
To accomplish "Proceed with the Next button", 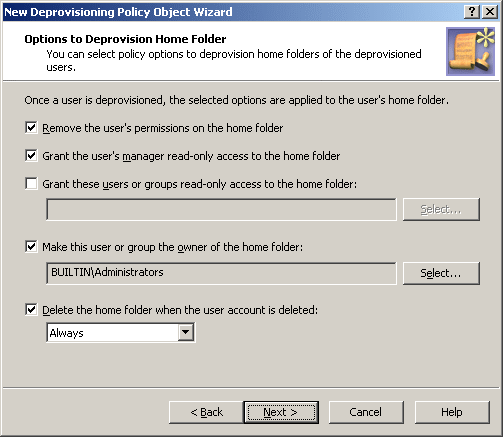I will coord(281,412).
